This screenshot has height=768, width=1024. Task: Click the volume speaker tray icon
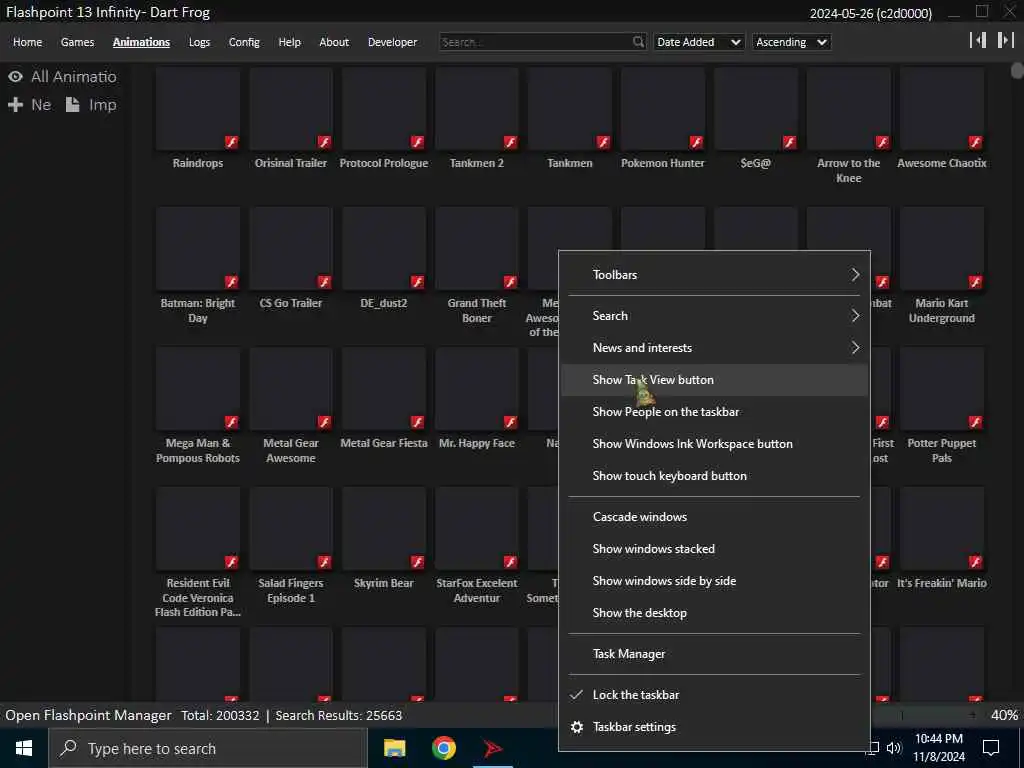894,748
